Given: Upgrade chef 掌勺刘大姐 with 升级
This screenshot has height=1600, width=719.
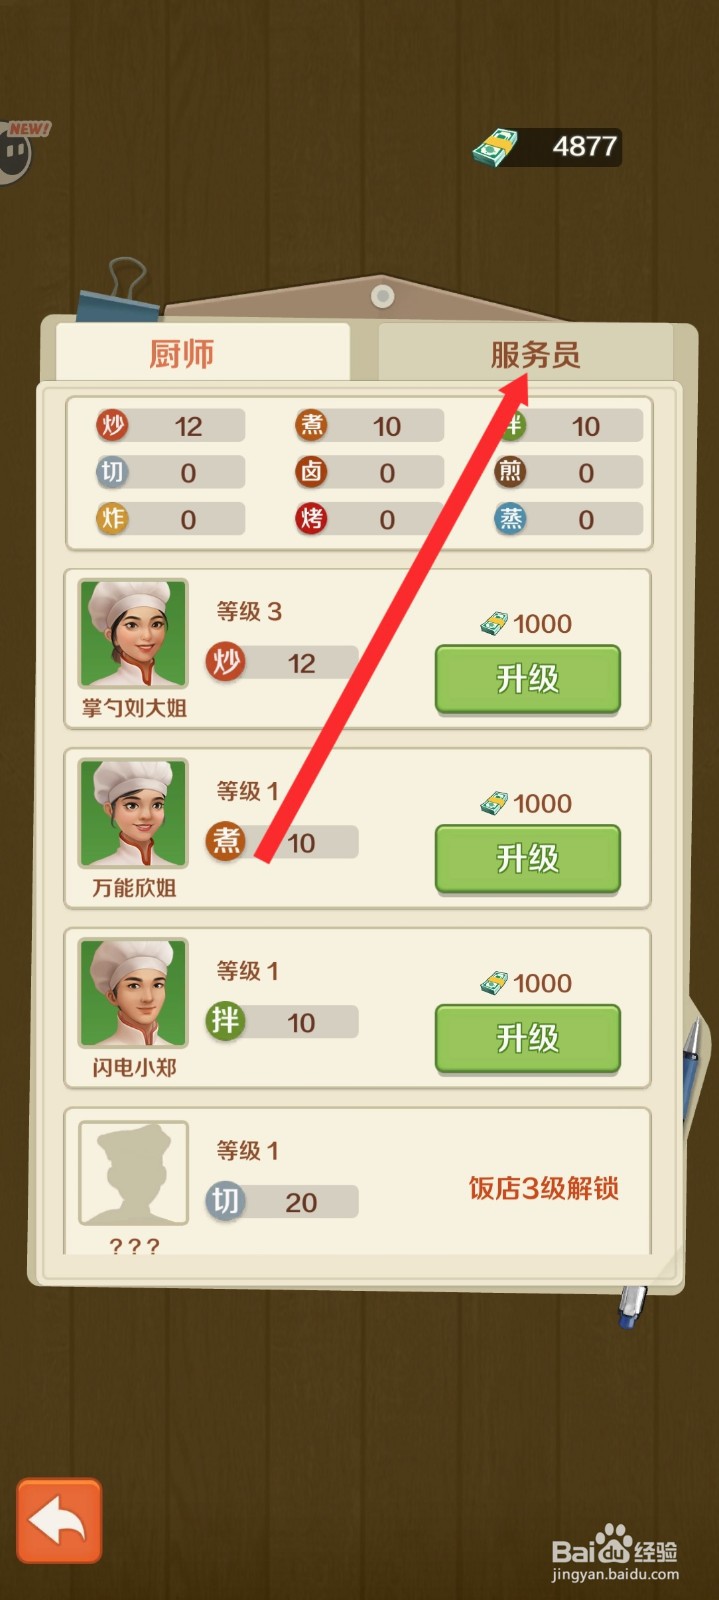Looking at the screenshot, I should click(x=527, y=679).
